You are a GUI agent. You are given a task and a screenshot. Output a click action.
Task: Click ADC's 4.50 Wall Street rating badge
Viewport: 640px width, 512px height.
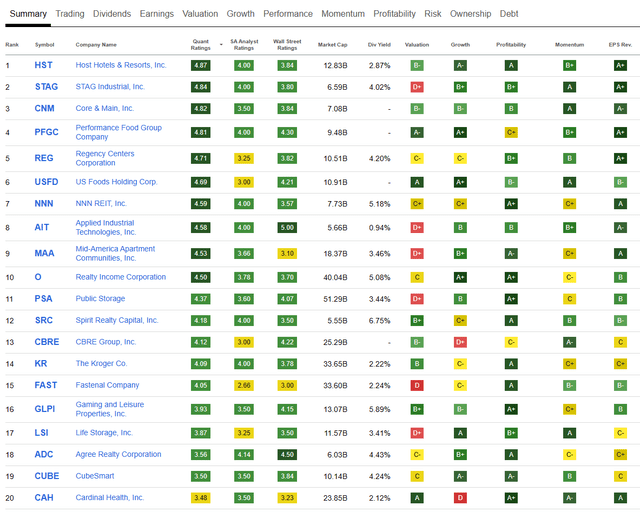(x=287, y=454)
